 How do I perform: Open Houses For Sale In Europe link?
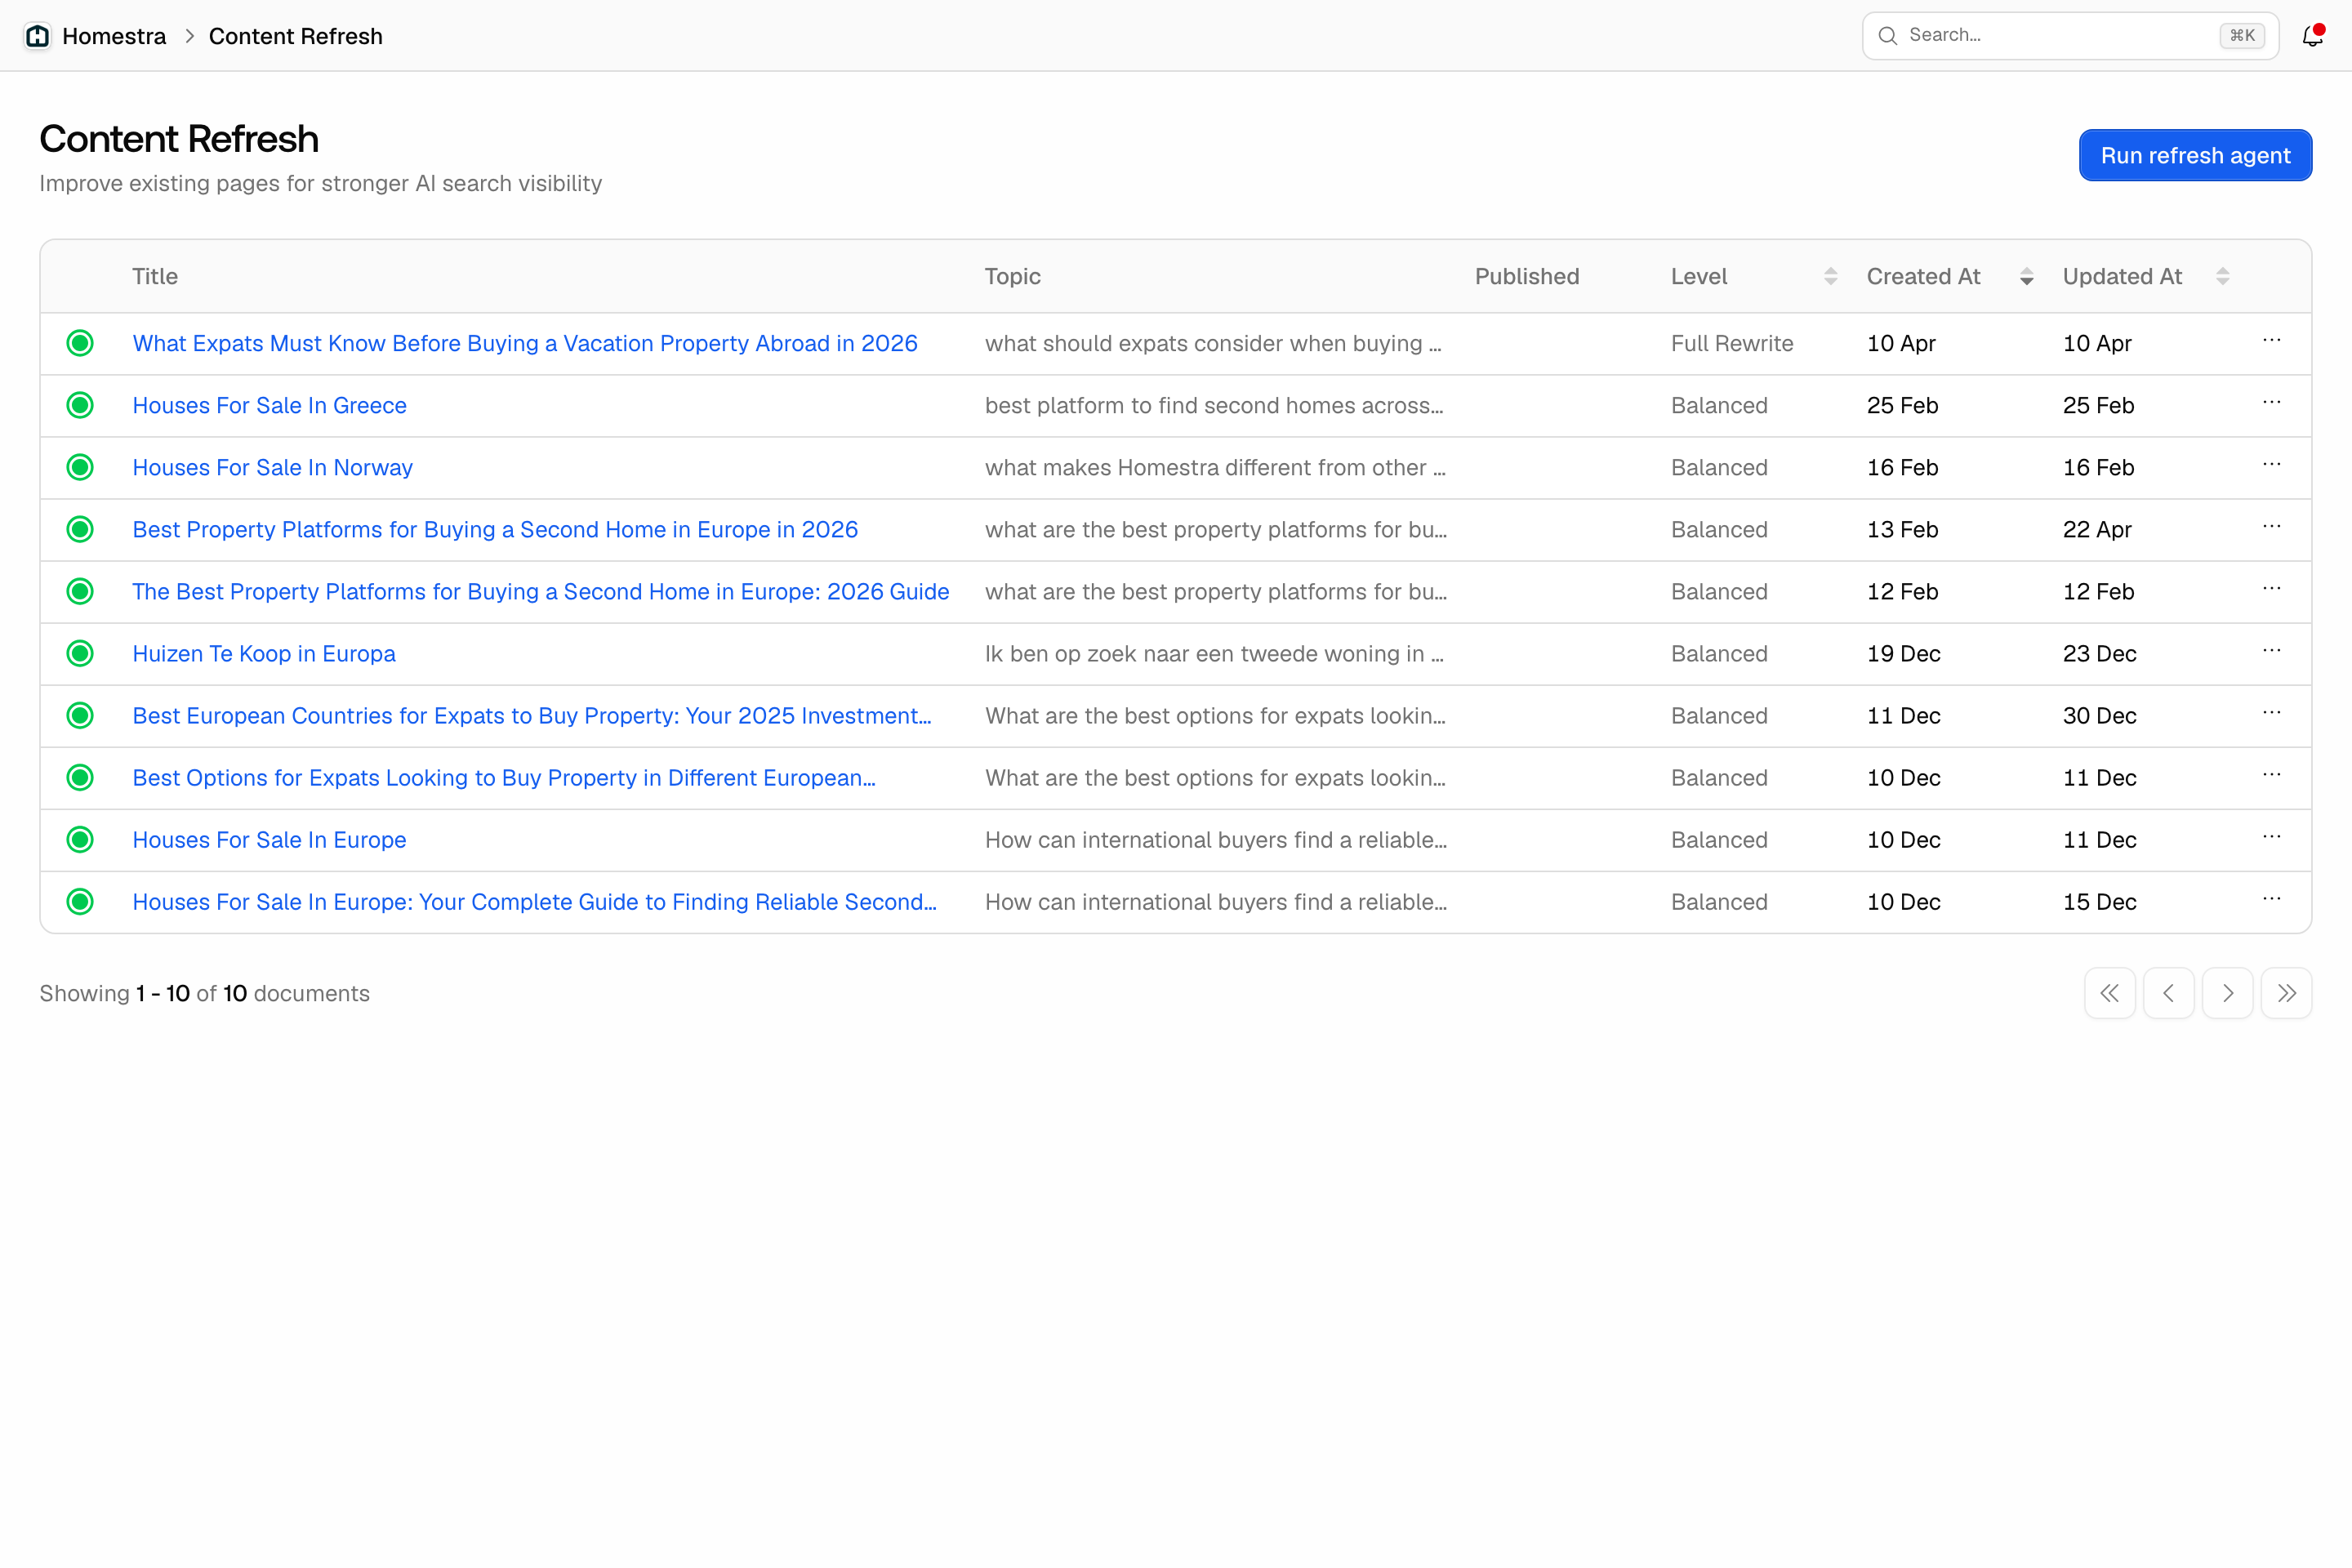pyautogui.click(x=269, y=839)
